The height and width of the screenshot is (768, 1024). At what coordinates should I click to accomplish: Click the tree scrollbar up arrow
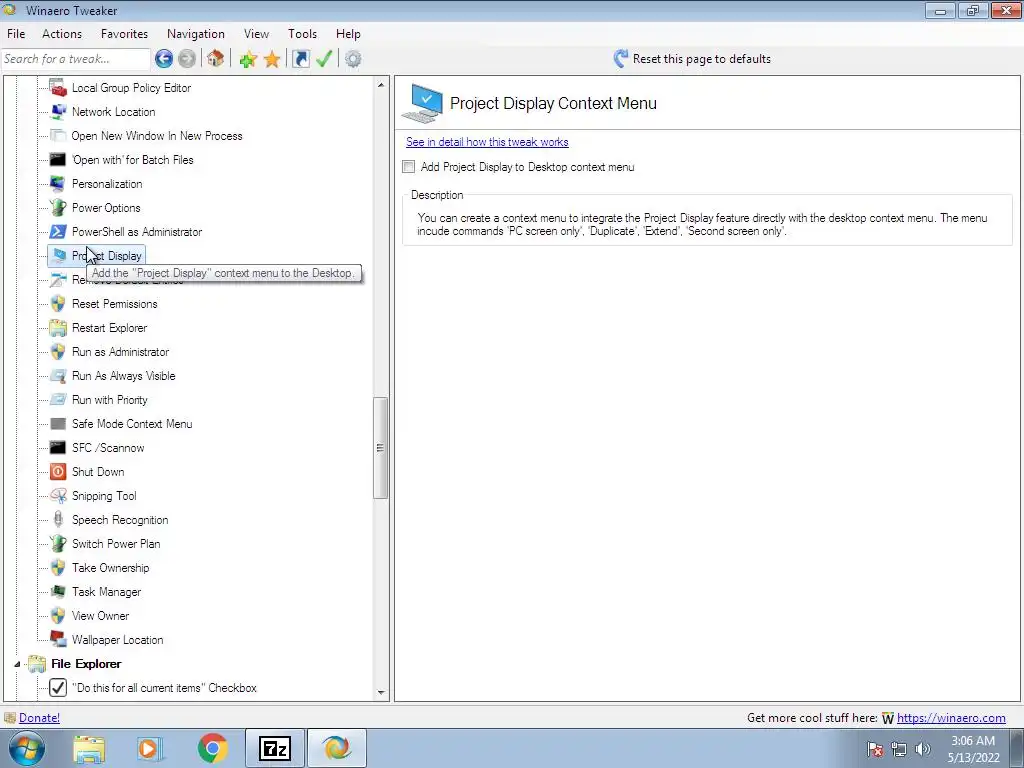pos(381,84)
